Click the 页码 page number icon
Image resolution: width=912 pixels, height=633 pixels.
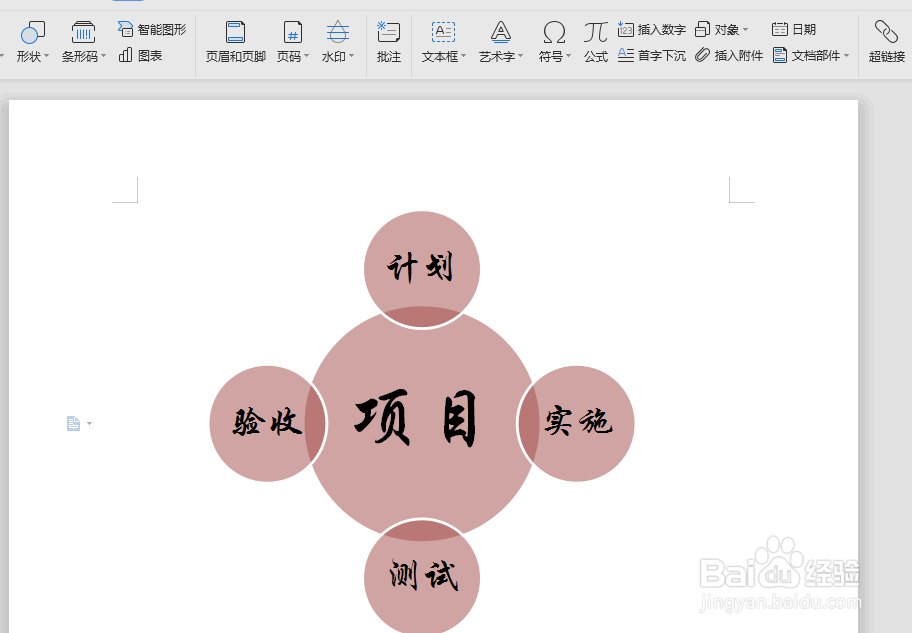(x=293, y=33)
